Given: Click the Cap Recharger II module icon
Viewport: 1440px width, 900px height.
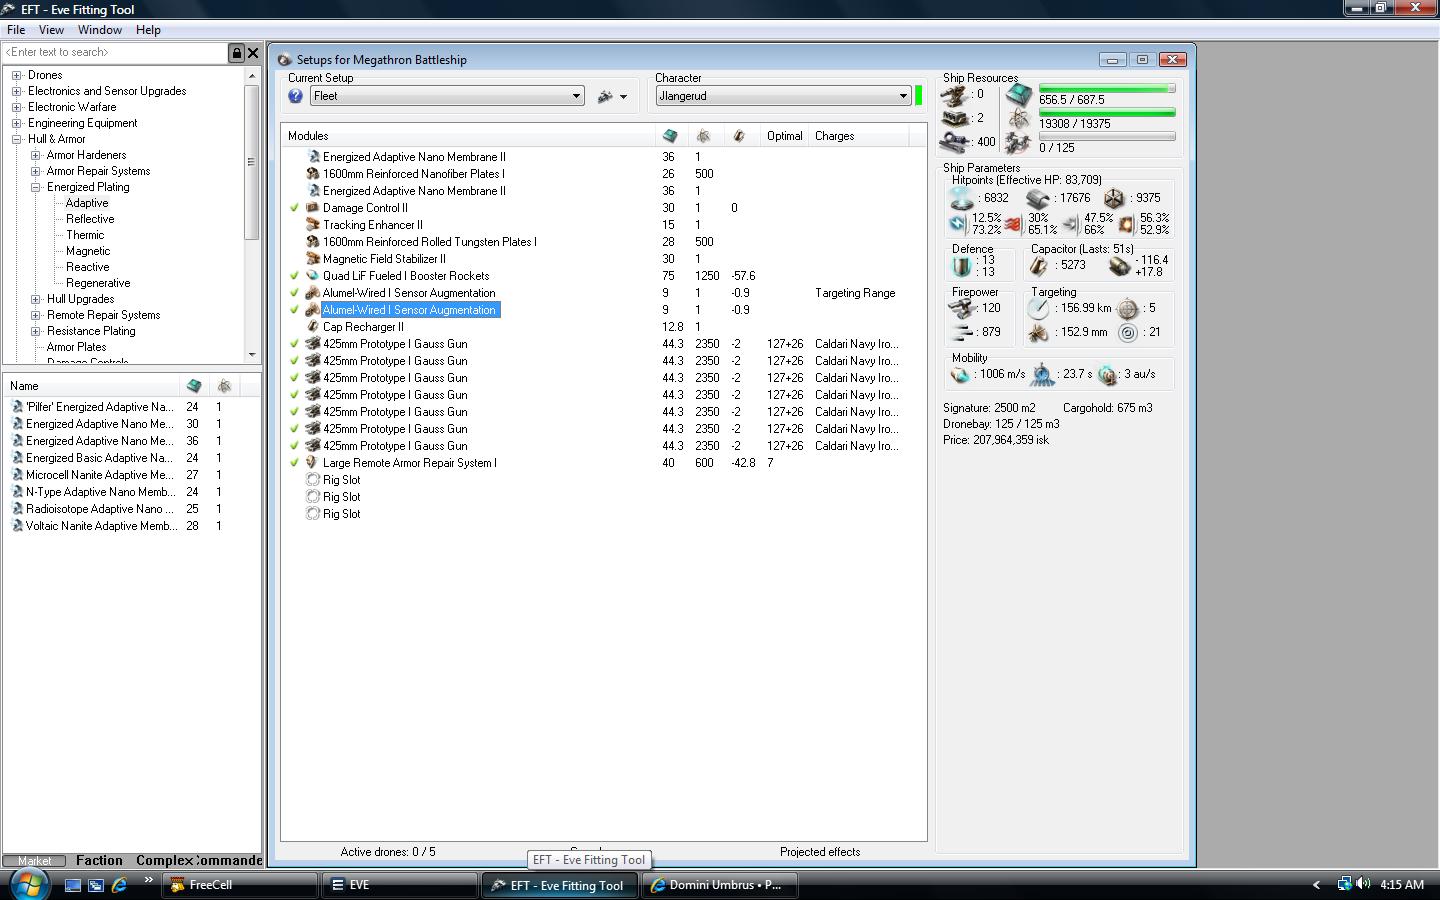Looking at the screenshot, I should pos(312,327).
